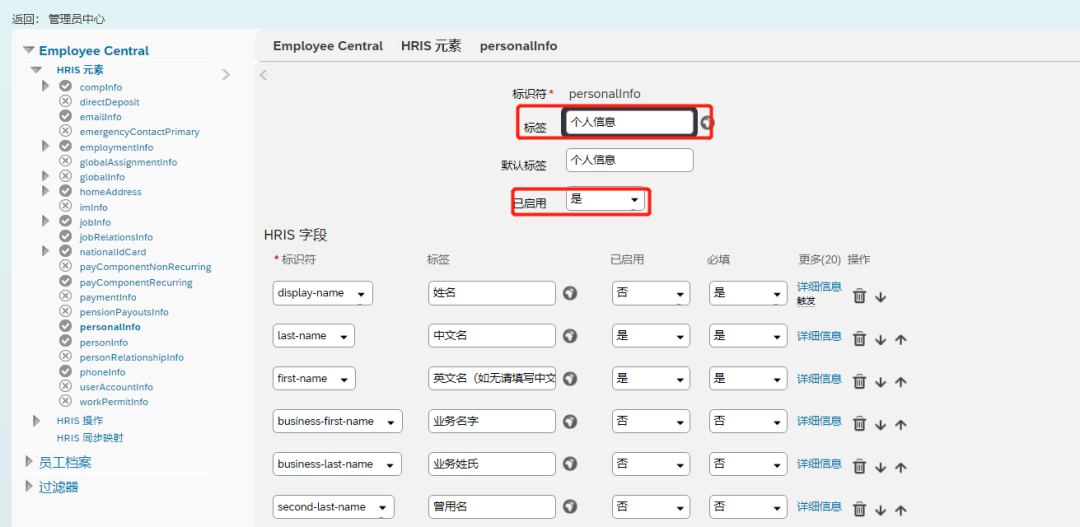Open display-name identifier dropdown
This screenshot has height=527, width=1080.
tap(323, 293)
